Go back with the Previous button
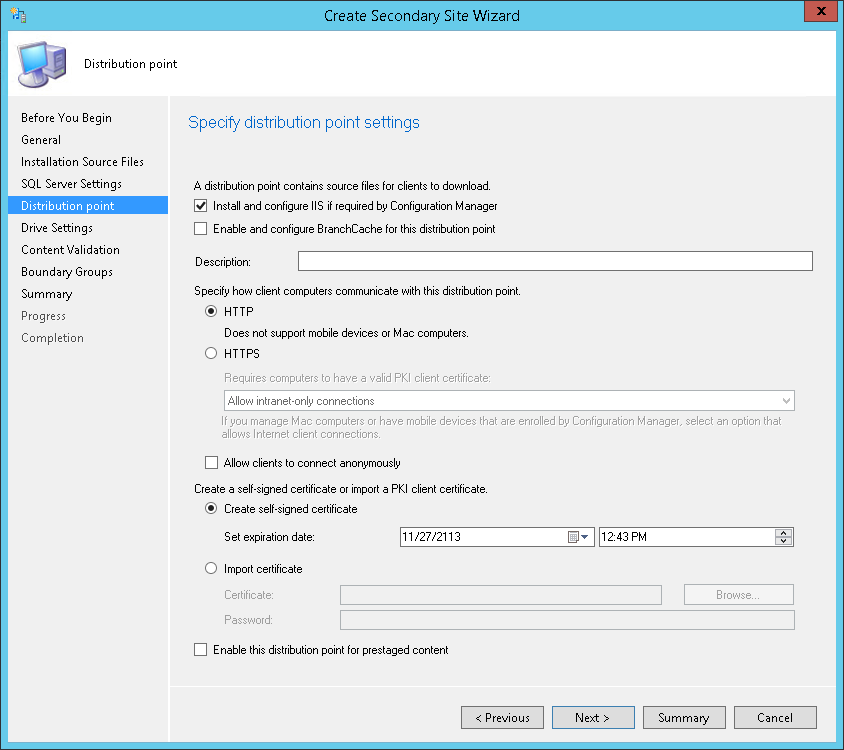This screenshot has width=844, height=750. click(x=502, y=718)
